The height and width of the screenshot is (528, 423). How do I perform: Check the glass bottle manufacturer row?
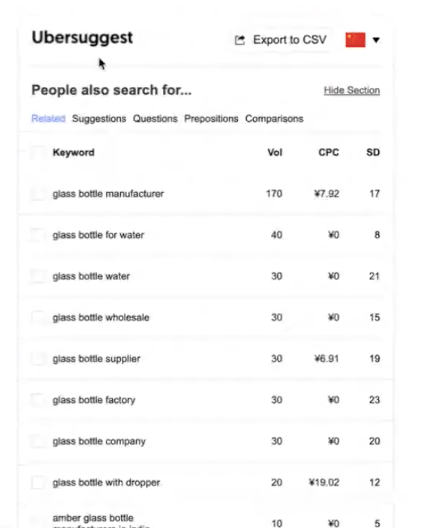[x=38, y=194]
